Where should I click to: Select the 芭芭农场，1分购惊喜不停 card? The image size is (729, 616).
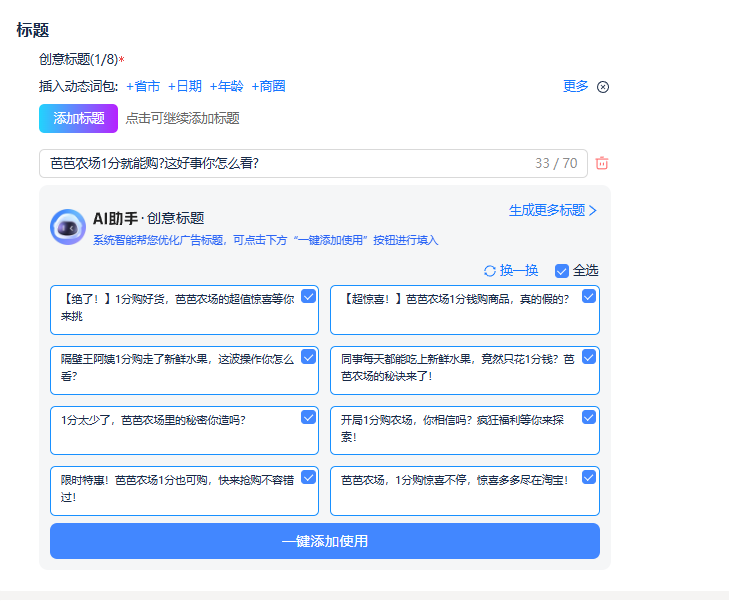pyautogui.click(x=464, y=491)
